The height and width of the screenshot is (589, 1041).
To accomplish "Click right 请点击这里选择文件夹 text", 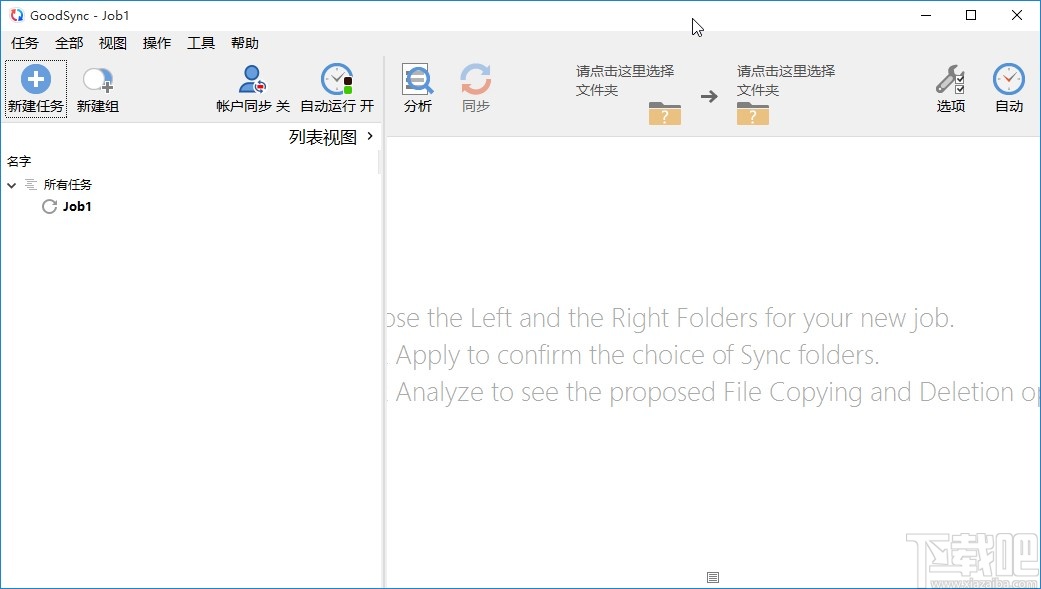I will pyautogui.click(x=785, y=80).
